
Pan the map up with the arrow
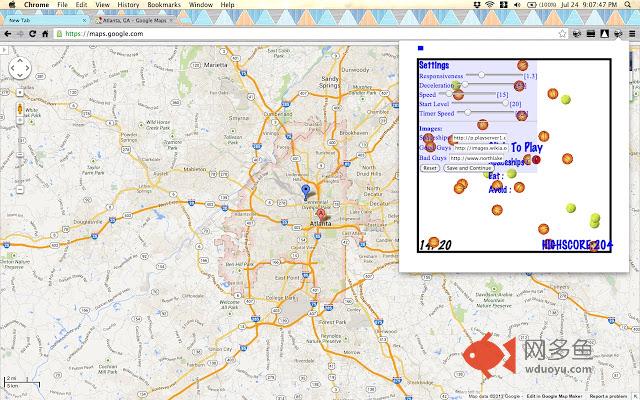click(x=20, y=60)
